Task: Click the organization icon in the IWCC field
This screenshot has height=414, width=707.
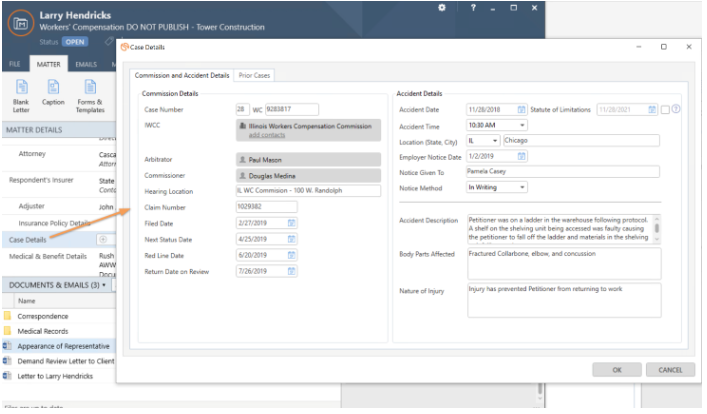Action: coord(243,126)
